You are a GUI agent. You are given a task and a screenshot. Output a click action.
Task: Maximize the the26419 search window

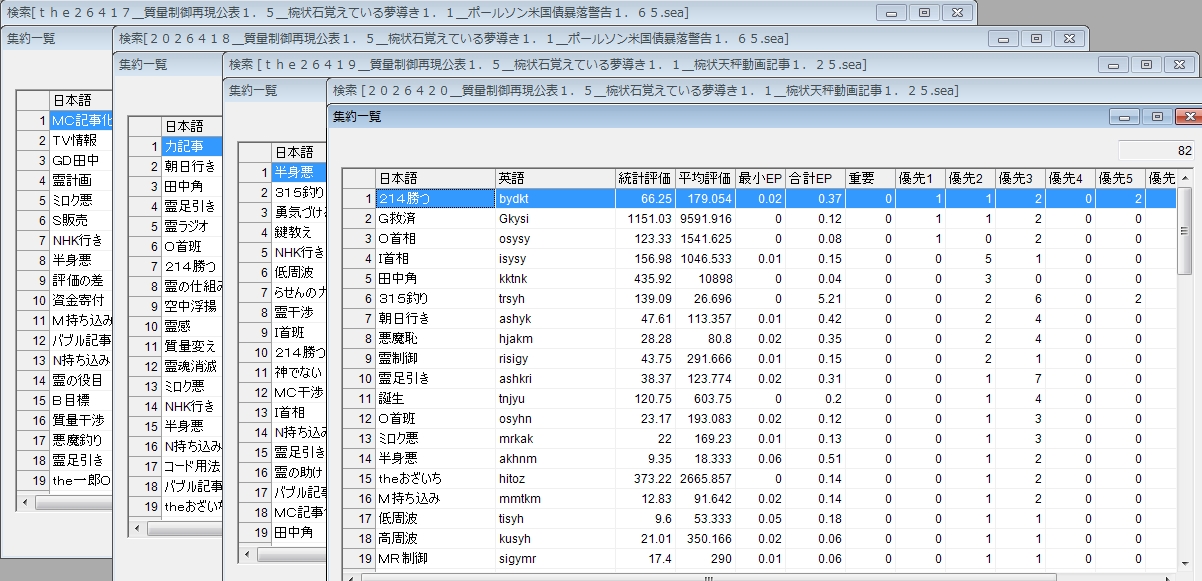pos(1145,64)
